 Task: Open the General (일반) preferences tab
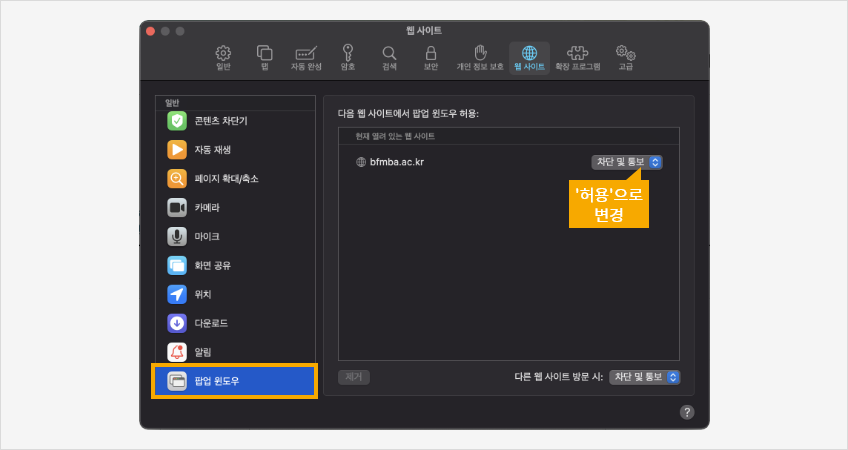click(x=223, y=58)
